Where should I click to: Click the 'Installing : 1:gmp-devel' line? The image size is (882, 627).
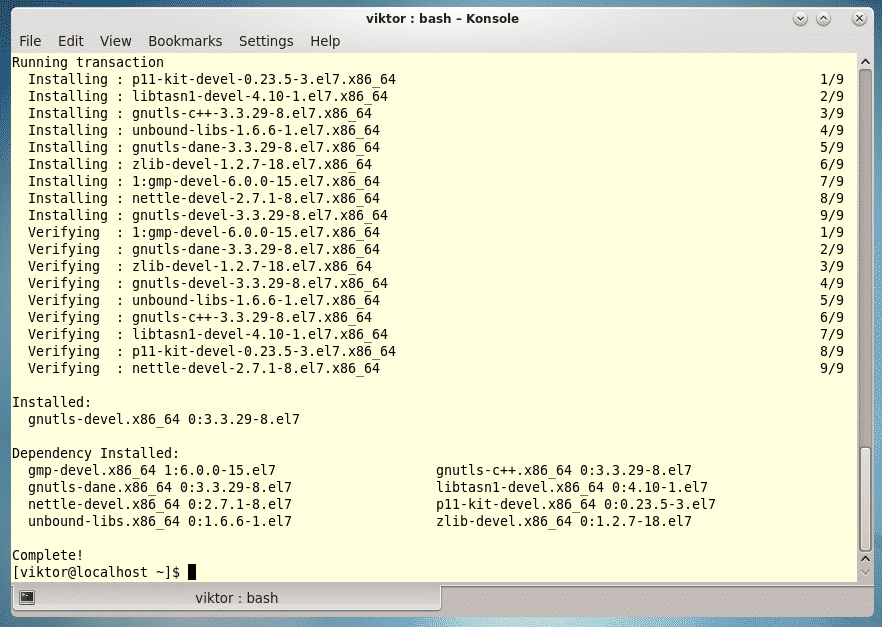204,181
